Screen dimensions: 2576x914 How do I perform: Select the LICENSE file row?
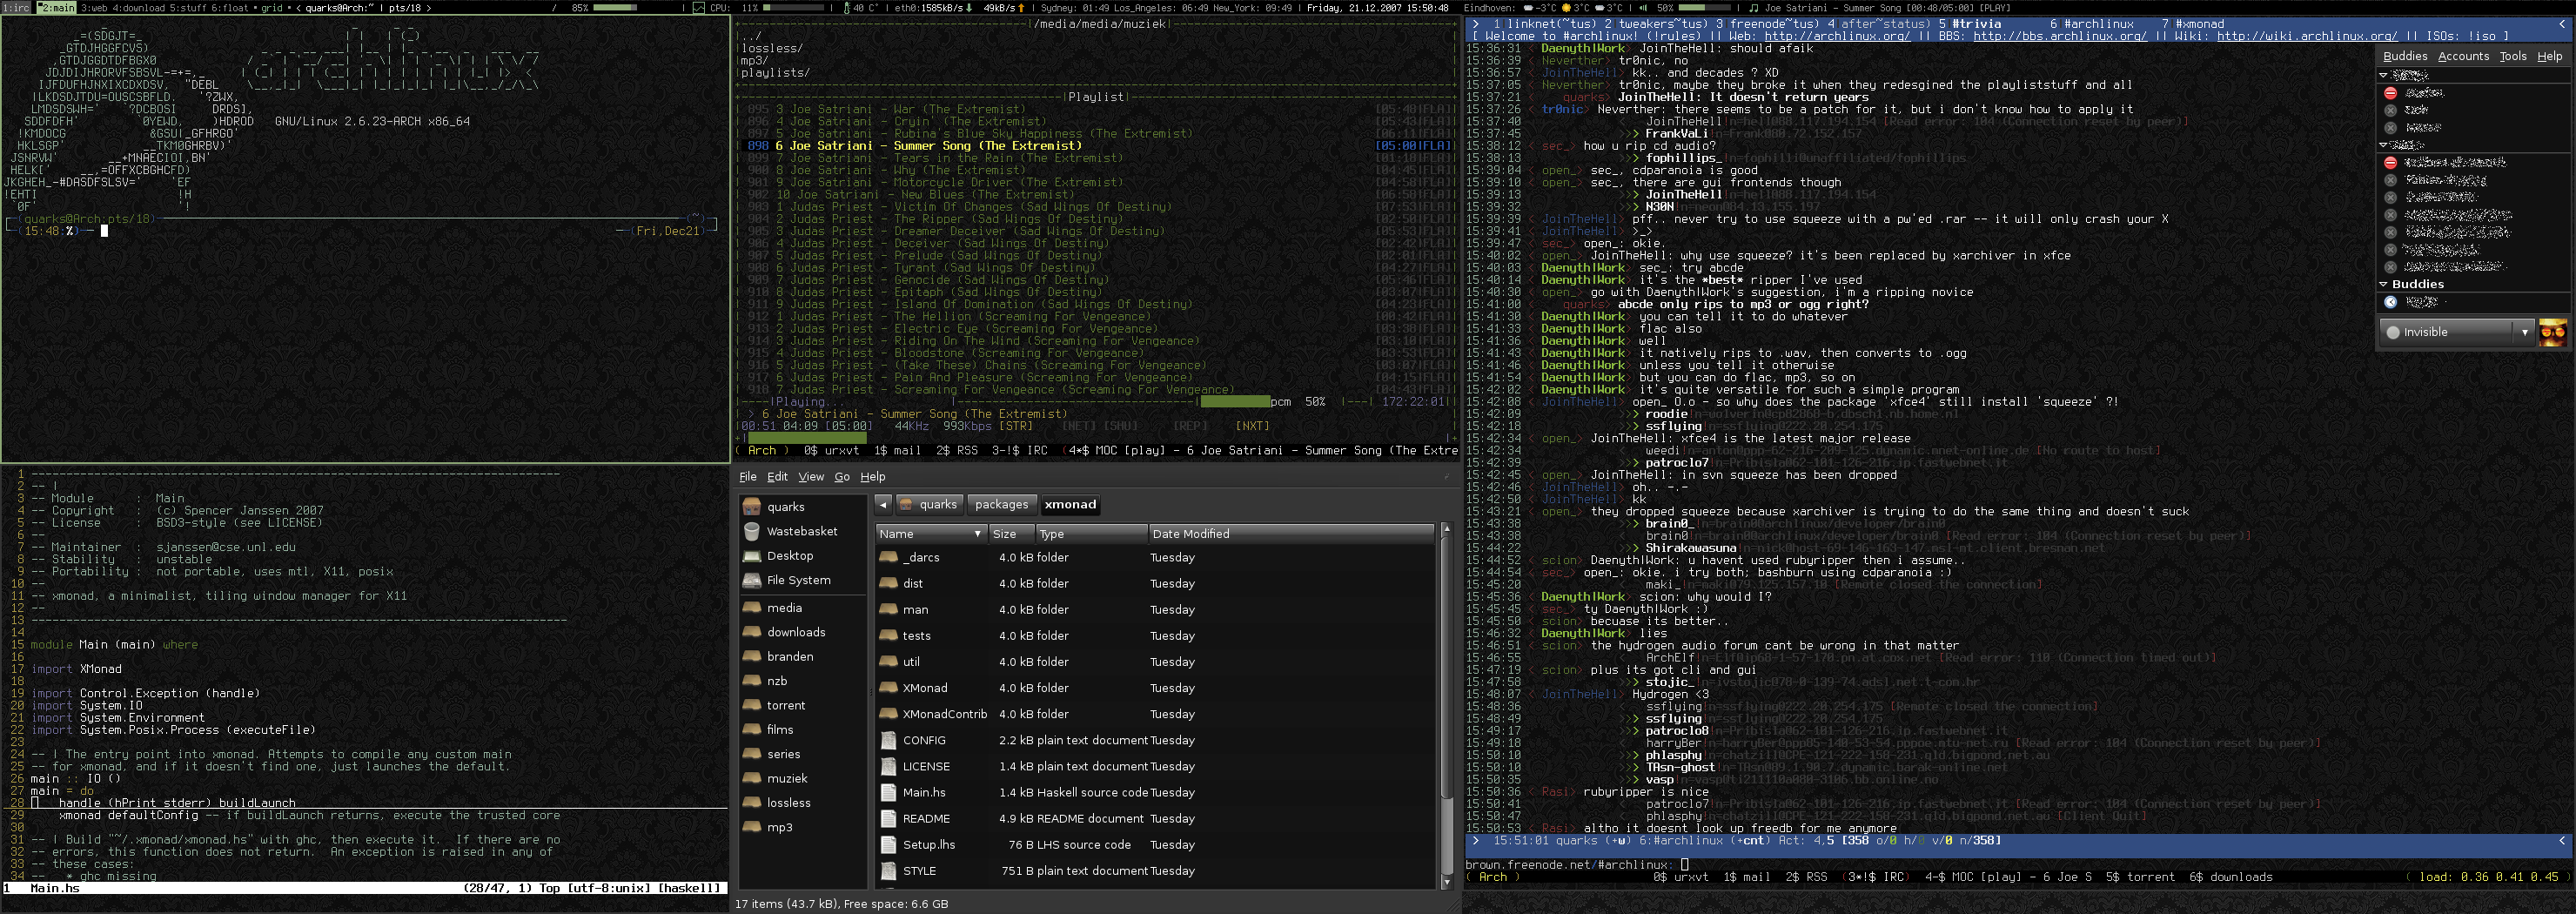1155,766
